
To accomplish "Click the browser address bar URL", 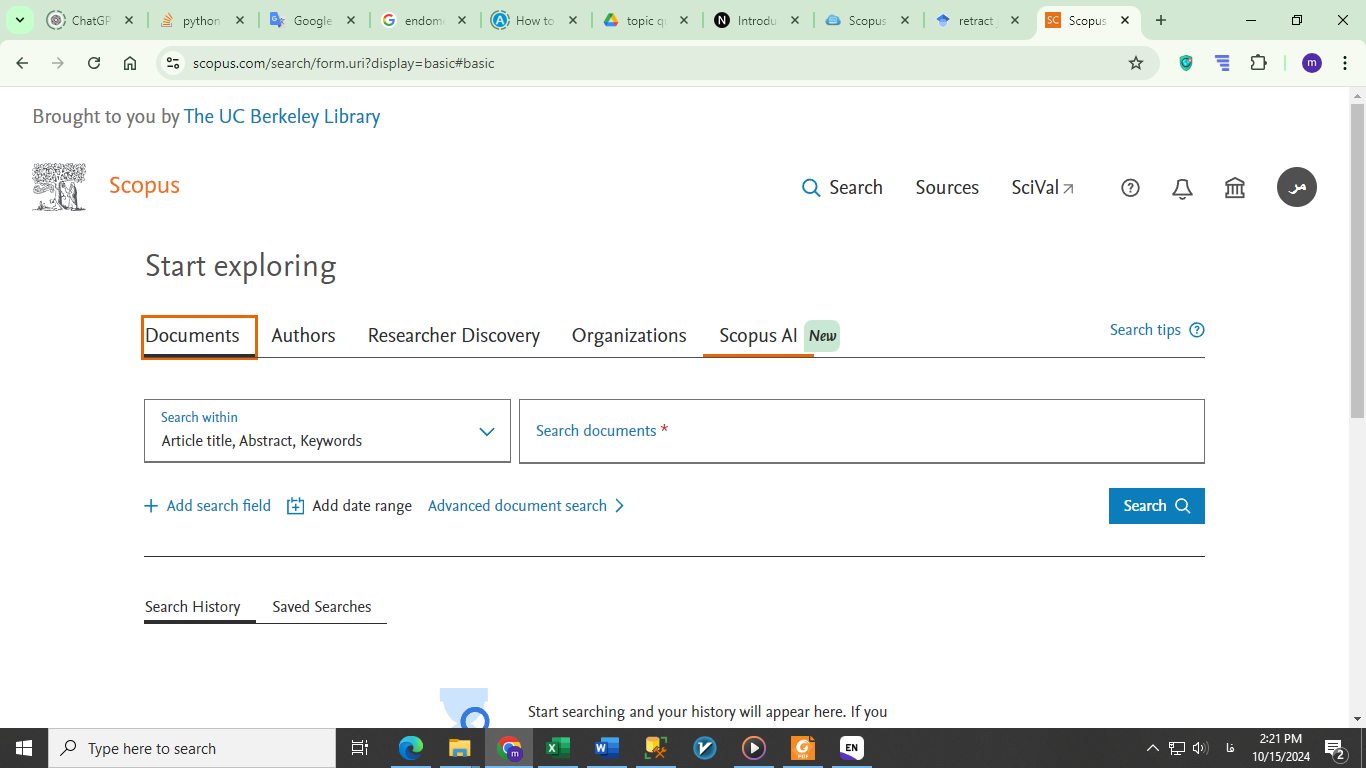I will tap(343, 63).
